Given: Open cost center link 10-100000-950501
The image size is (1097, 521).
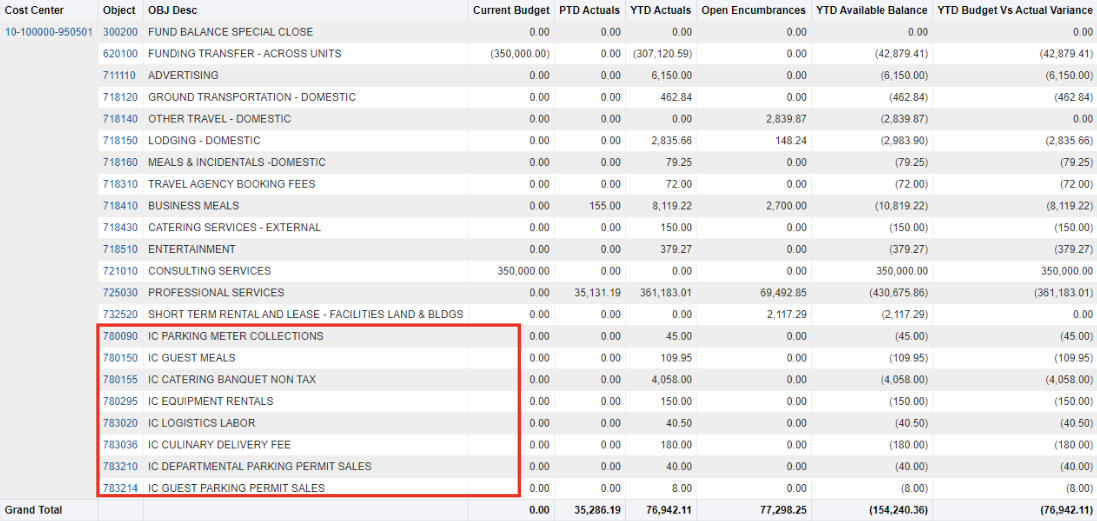Looking at the screenshot, I should tap(49, 32).
